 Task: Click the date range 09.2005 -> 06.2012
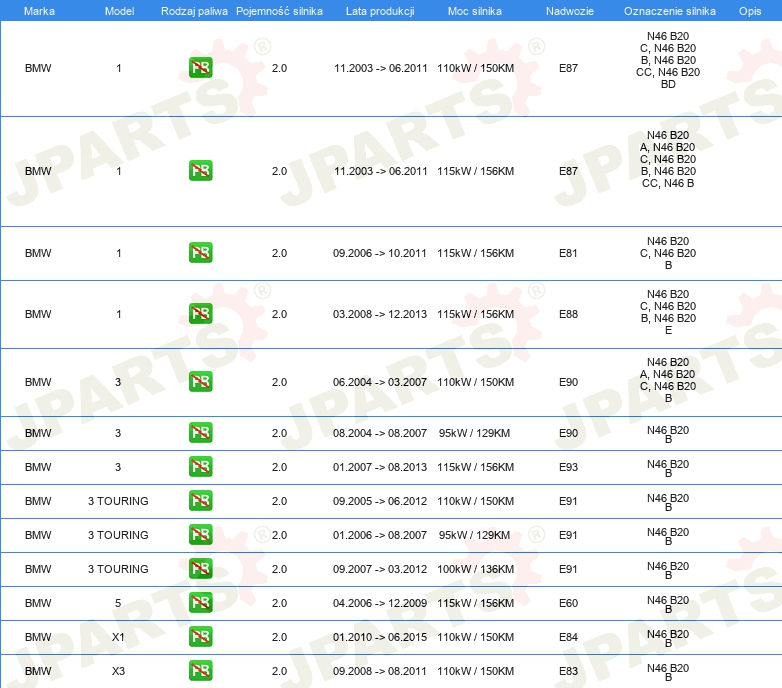[x=380, y=501]
